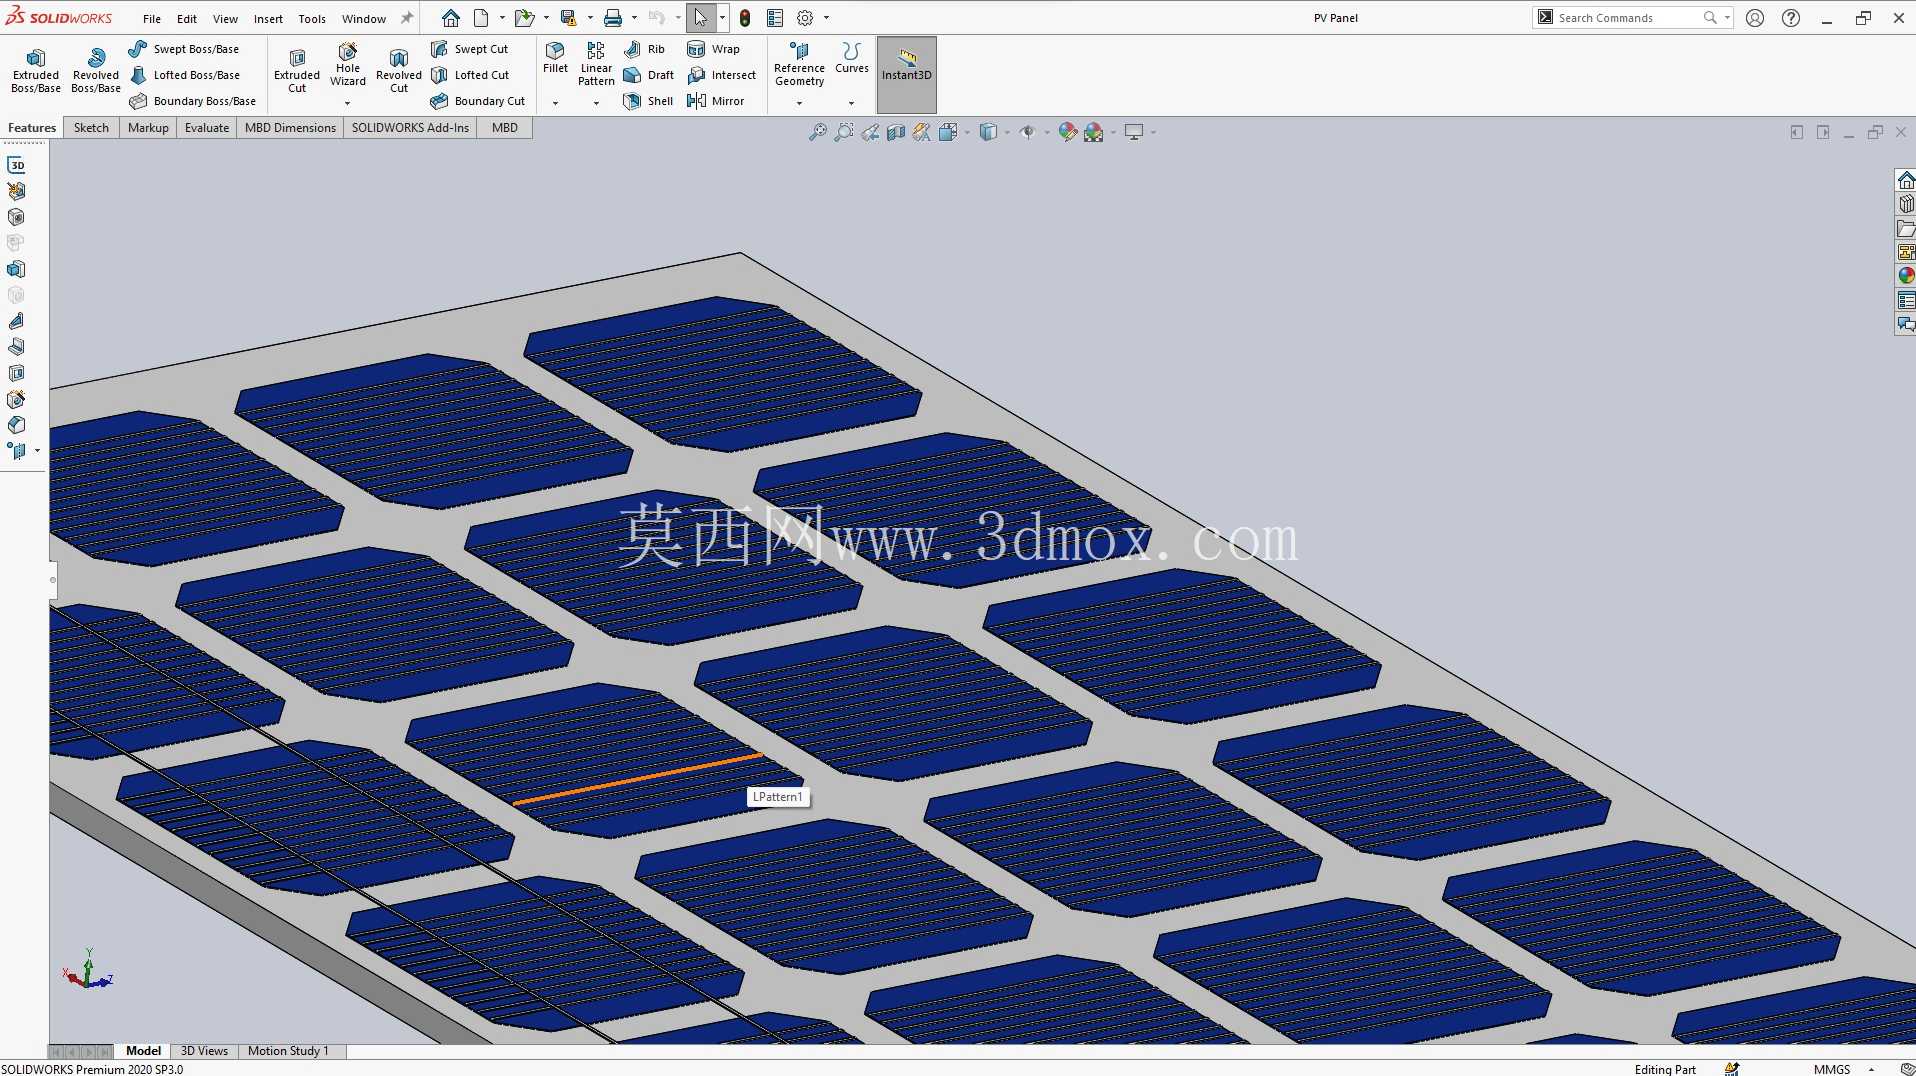This screenshot has height=1076, width=1916.
Task: Expand the Options gear dropdown arrow
Action: 826,18
